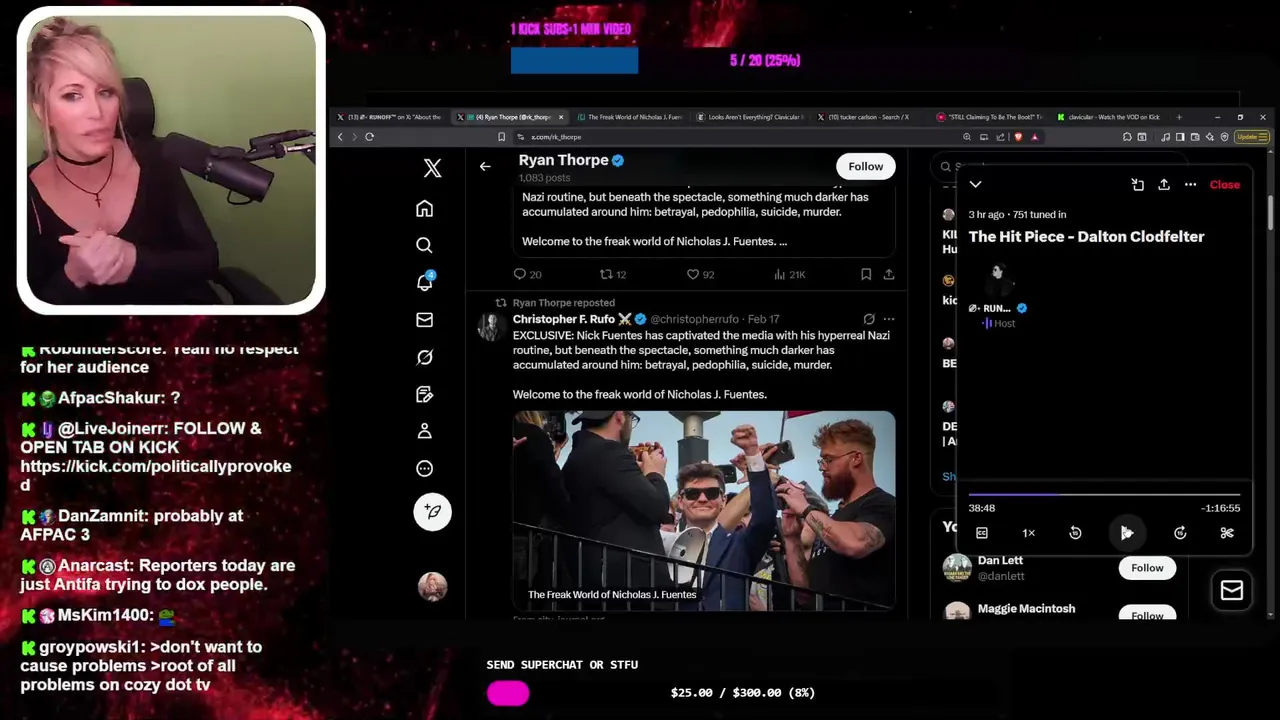Switch to clavicular Watch the VOD tab
1280x720 pixels.
click(1110, 117)
